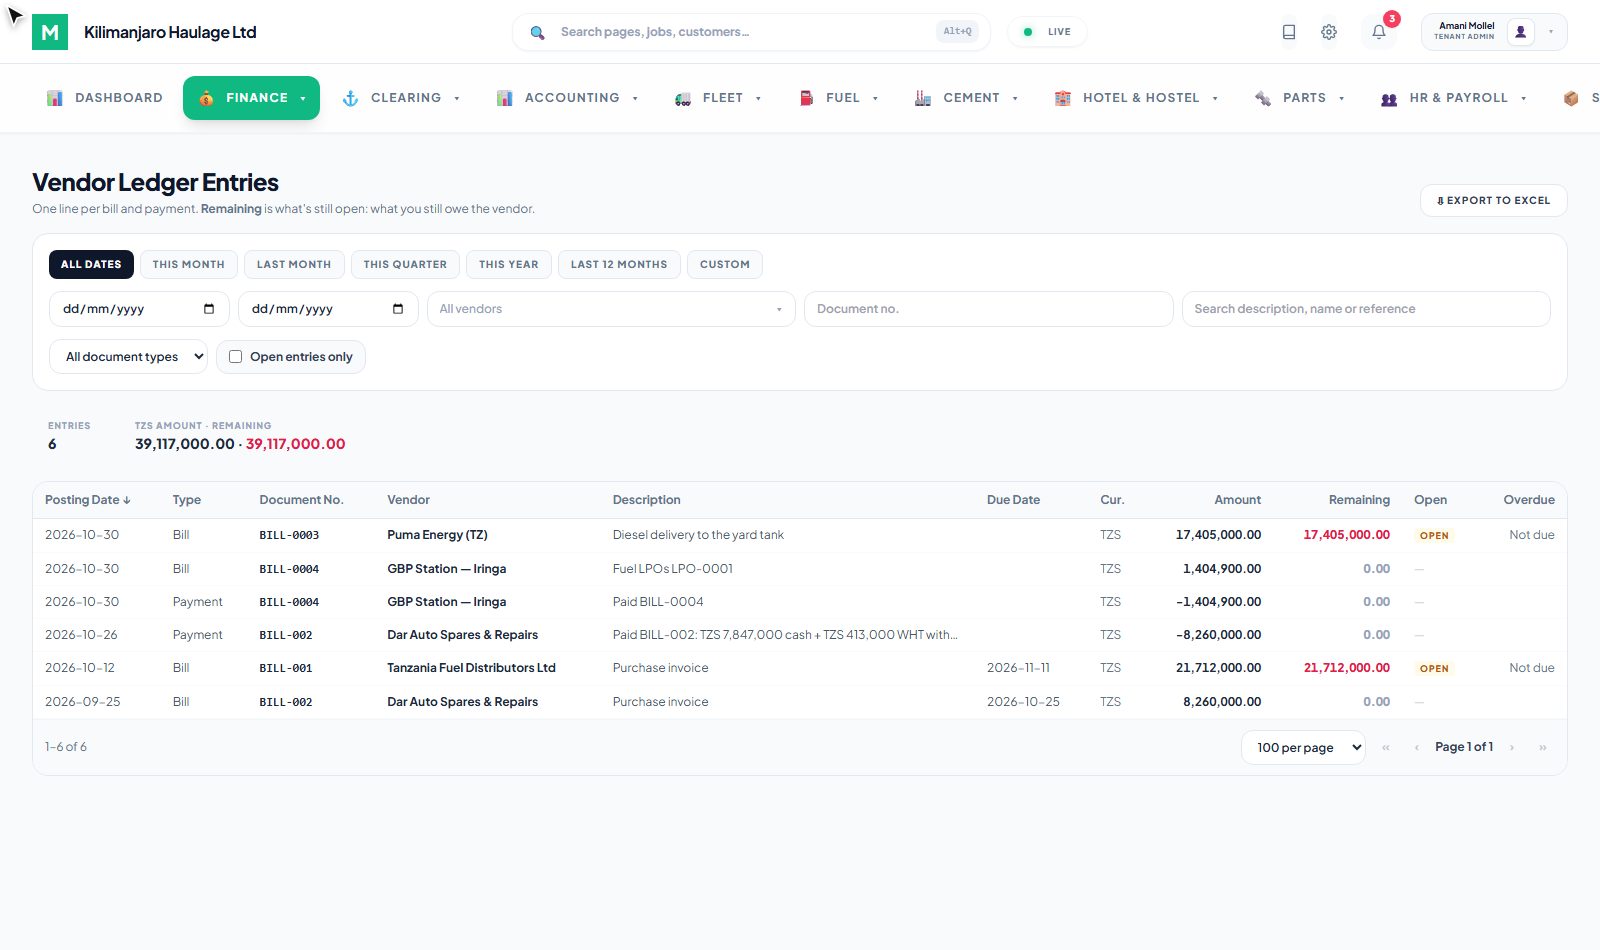
Task: Click the Clearing anchor icon
Action: pyautogui.click(x=350, y=98)
